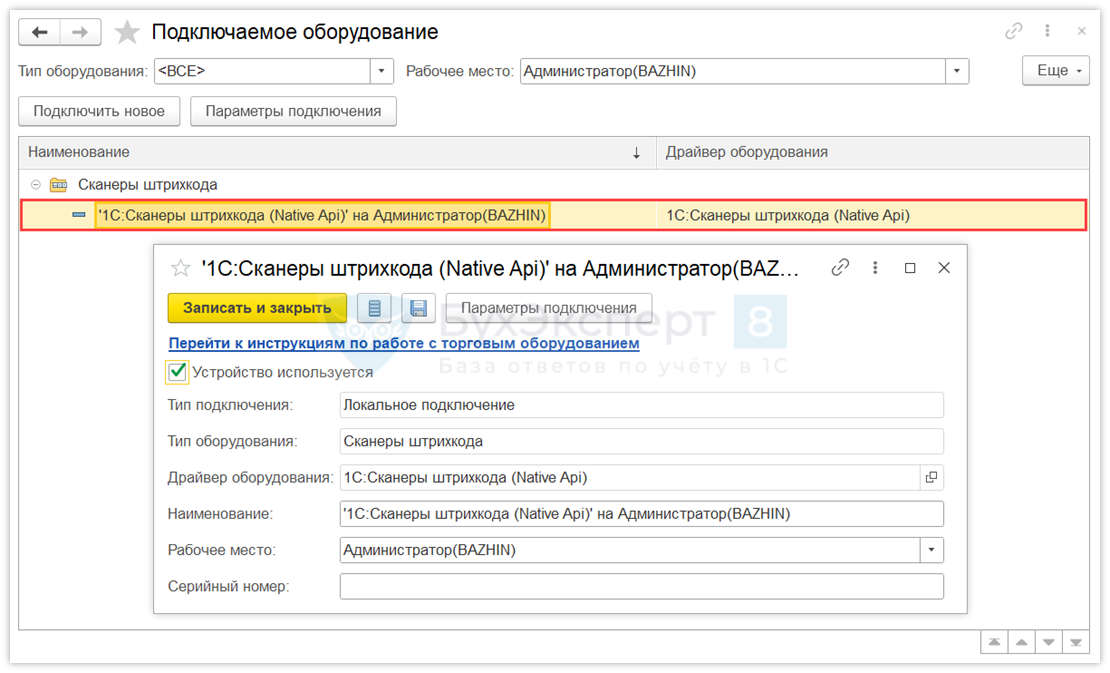Click the 'Записать и закрыть' button
Screen dimensions: 1110x673
tap(257, 308)
